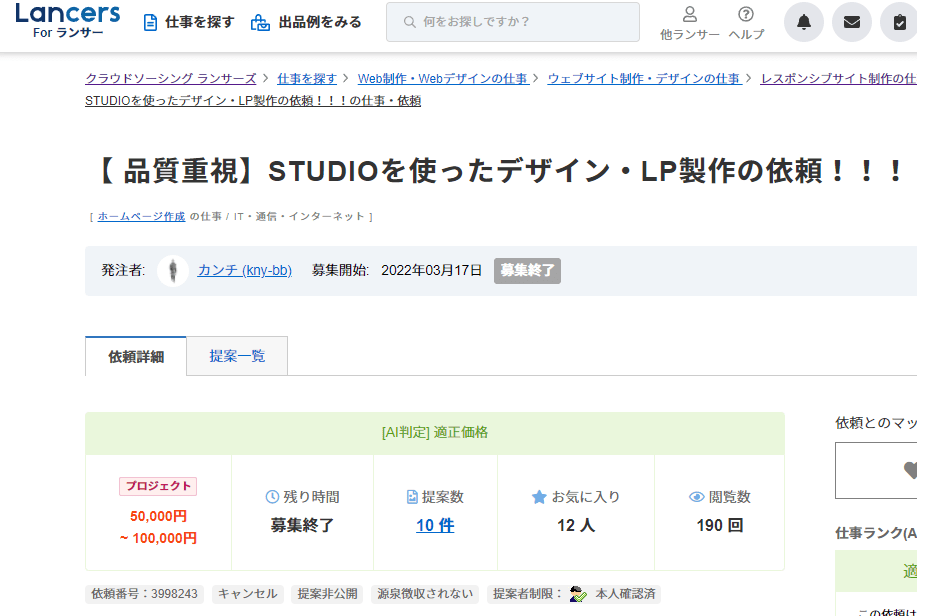Click the search input field
This screenshot has height=616, width=931.
click(512, 22)
